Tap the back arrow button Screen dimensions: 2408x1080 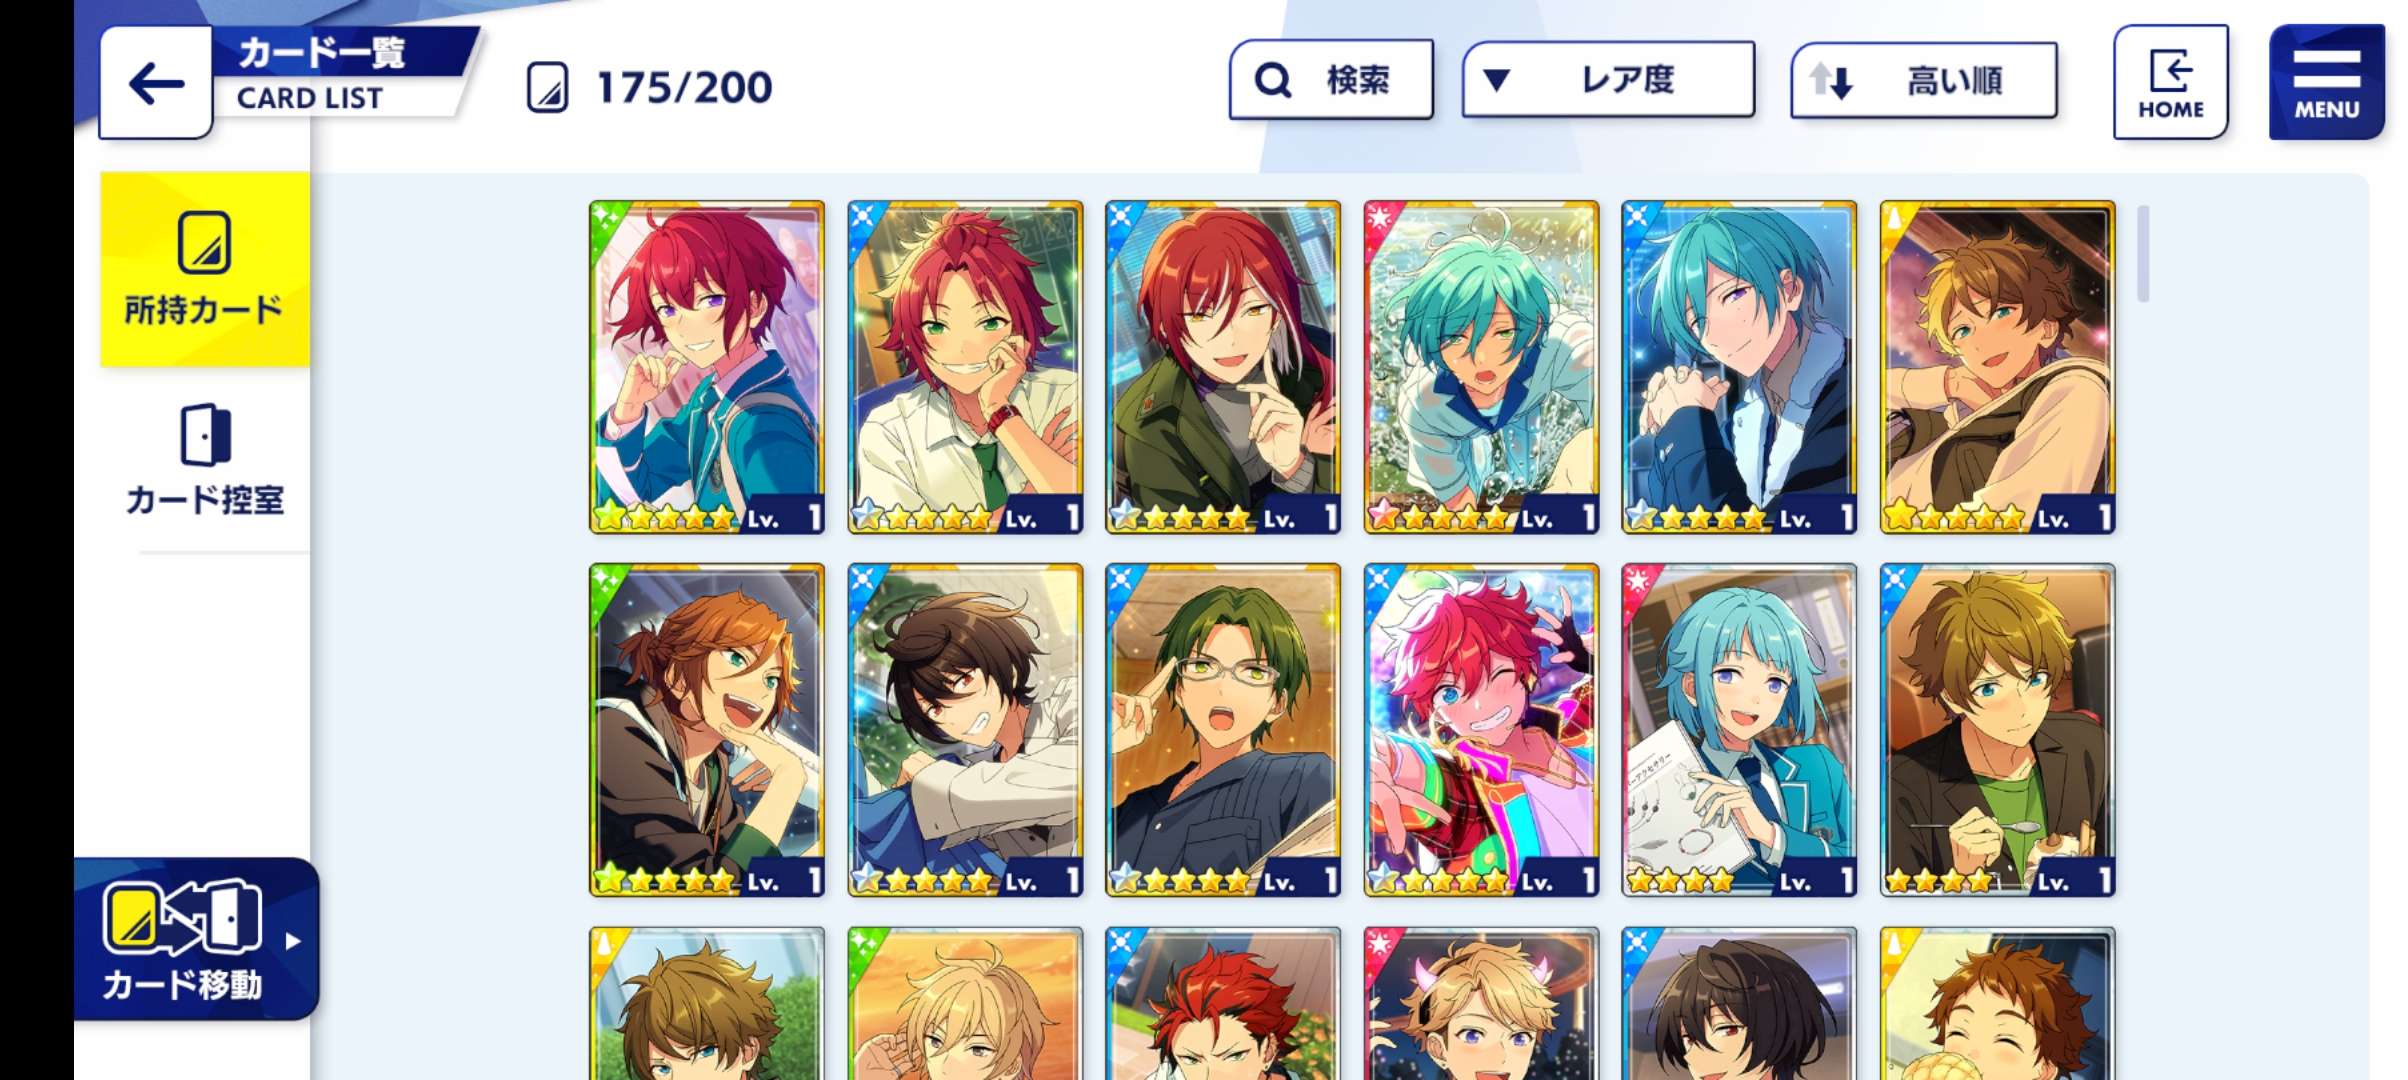156,83
